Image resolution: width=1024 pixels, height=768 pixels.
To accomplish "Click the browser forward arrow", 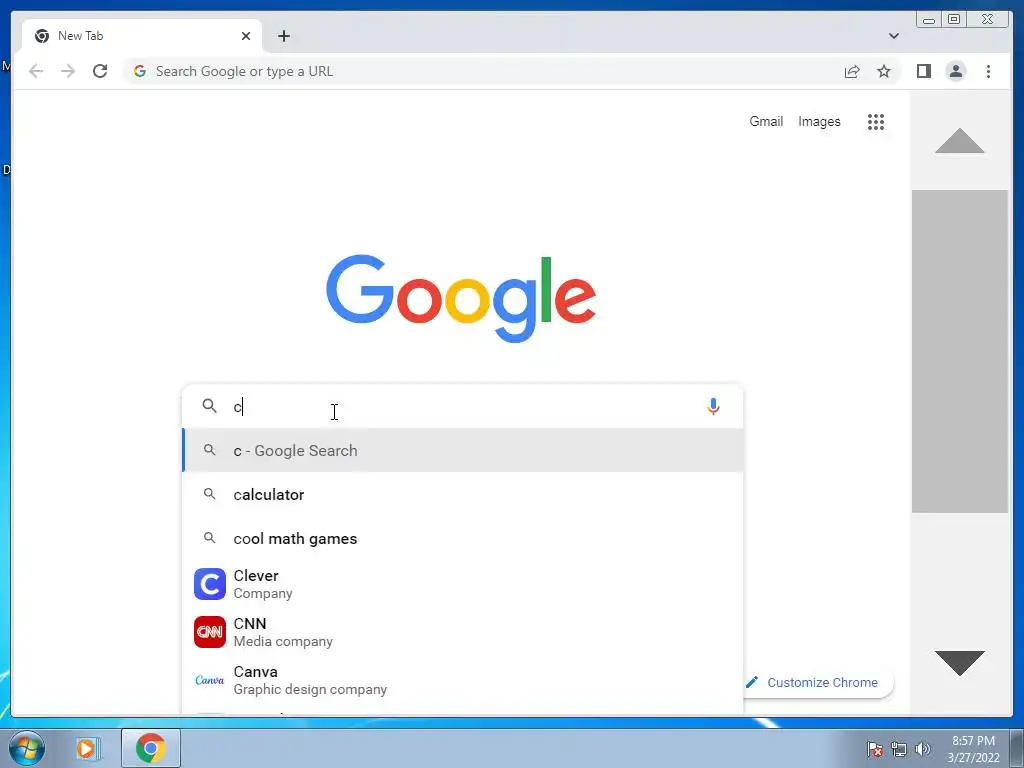I will (68, 71).
